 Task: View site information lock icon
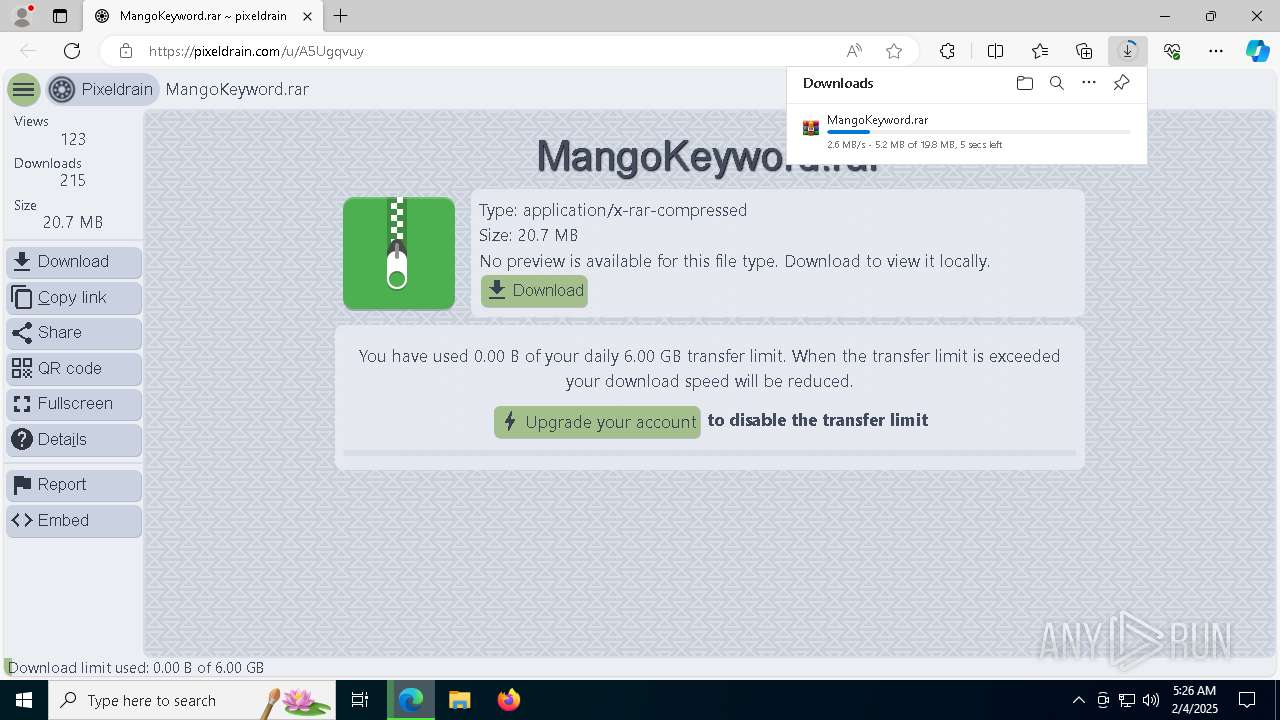(x=125, y=51)
